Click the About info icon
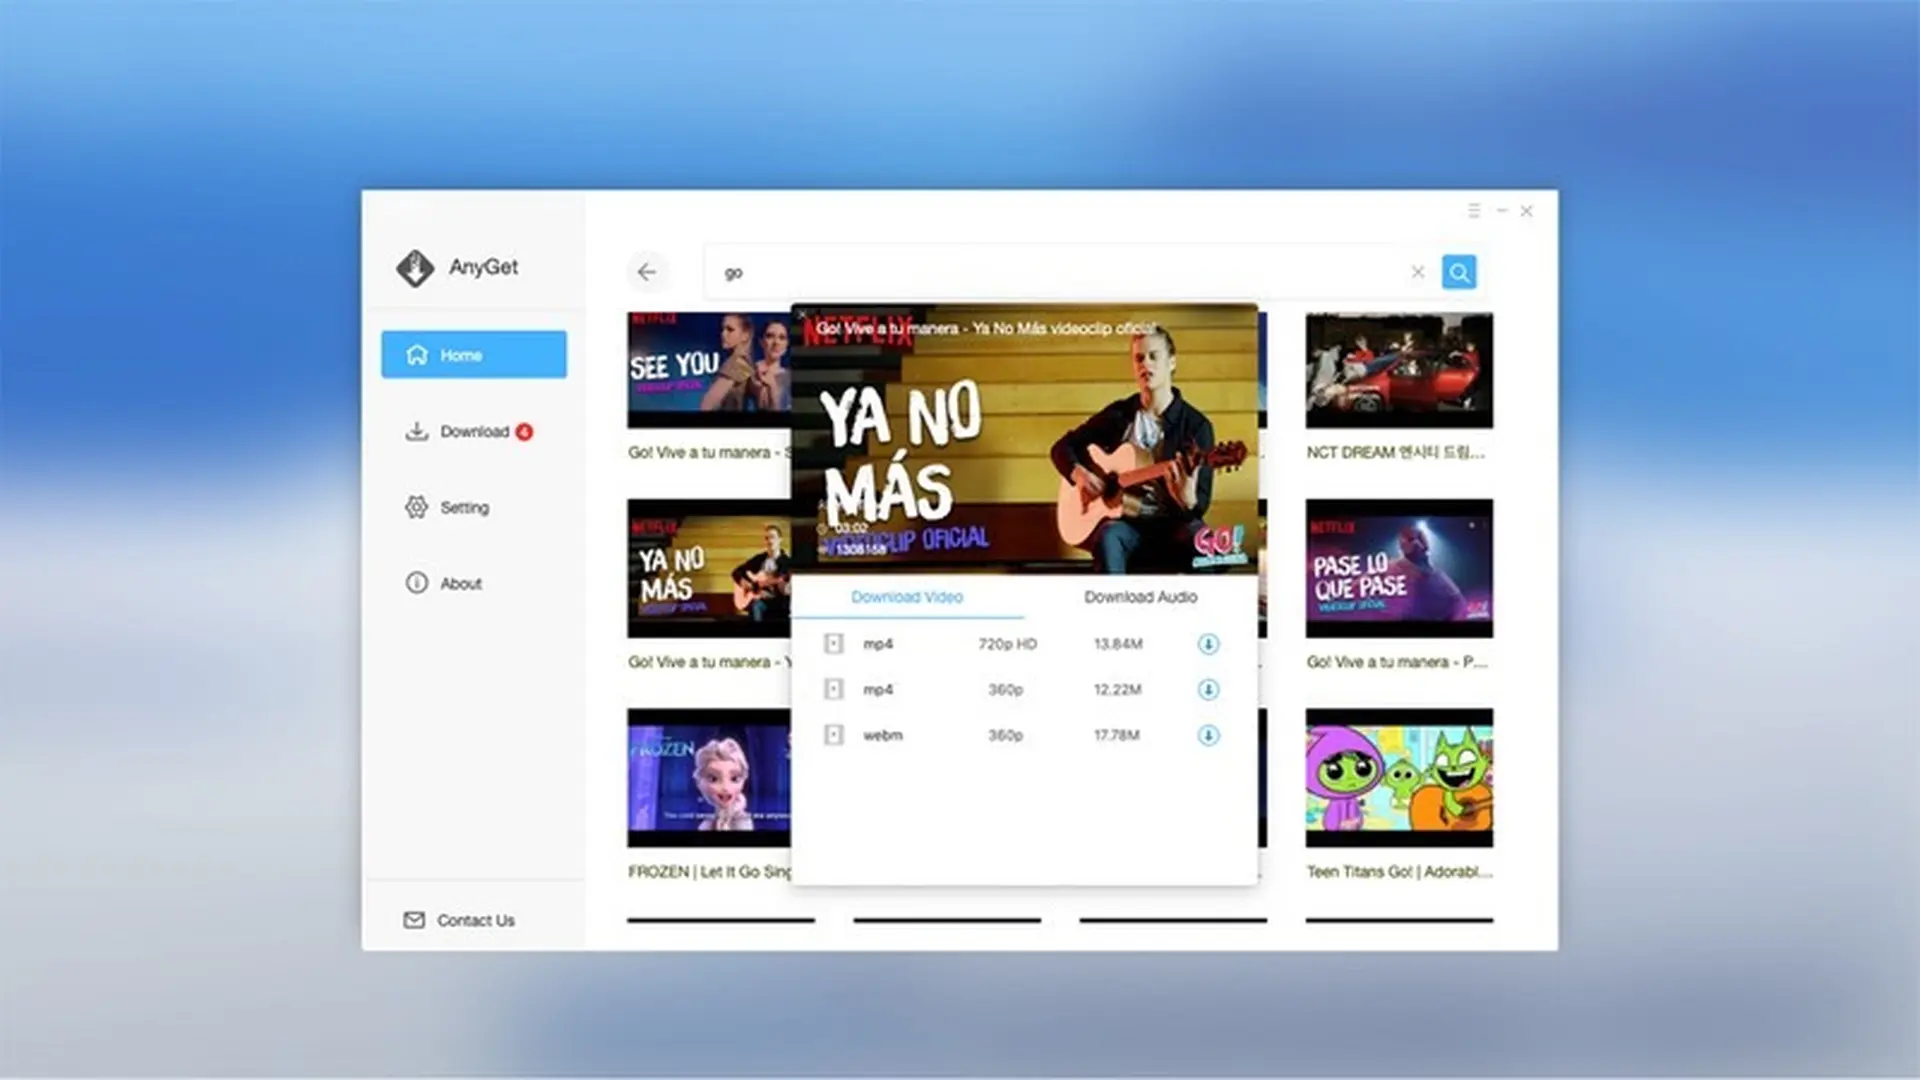Screen dimensions: 1920x1080 (416, 583)
